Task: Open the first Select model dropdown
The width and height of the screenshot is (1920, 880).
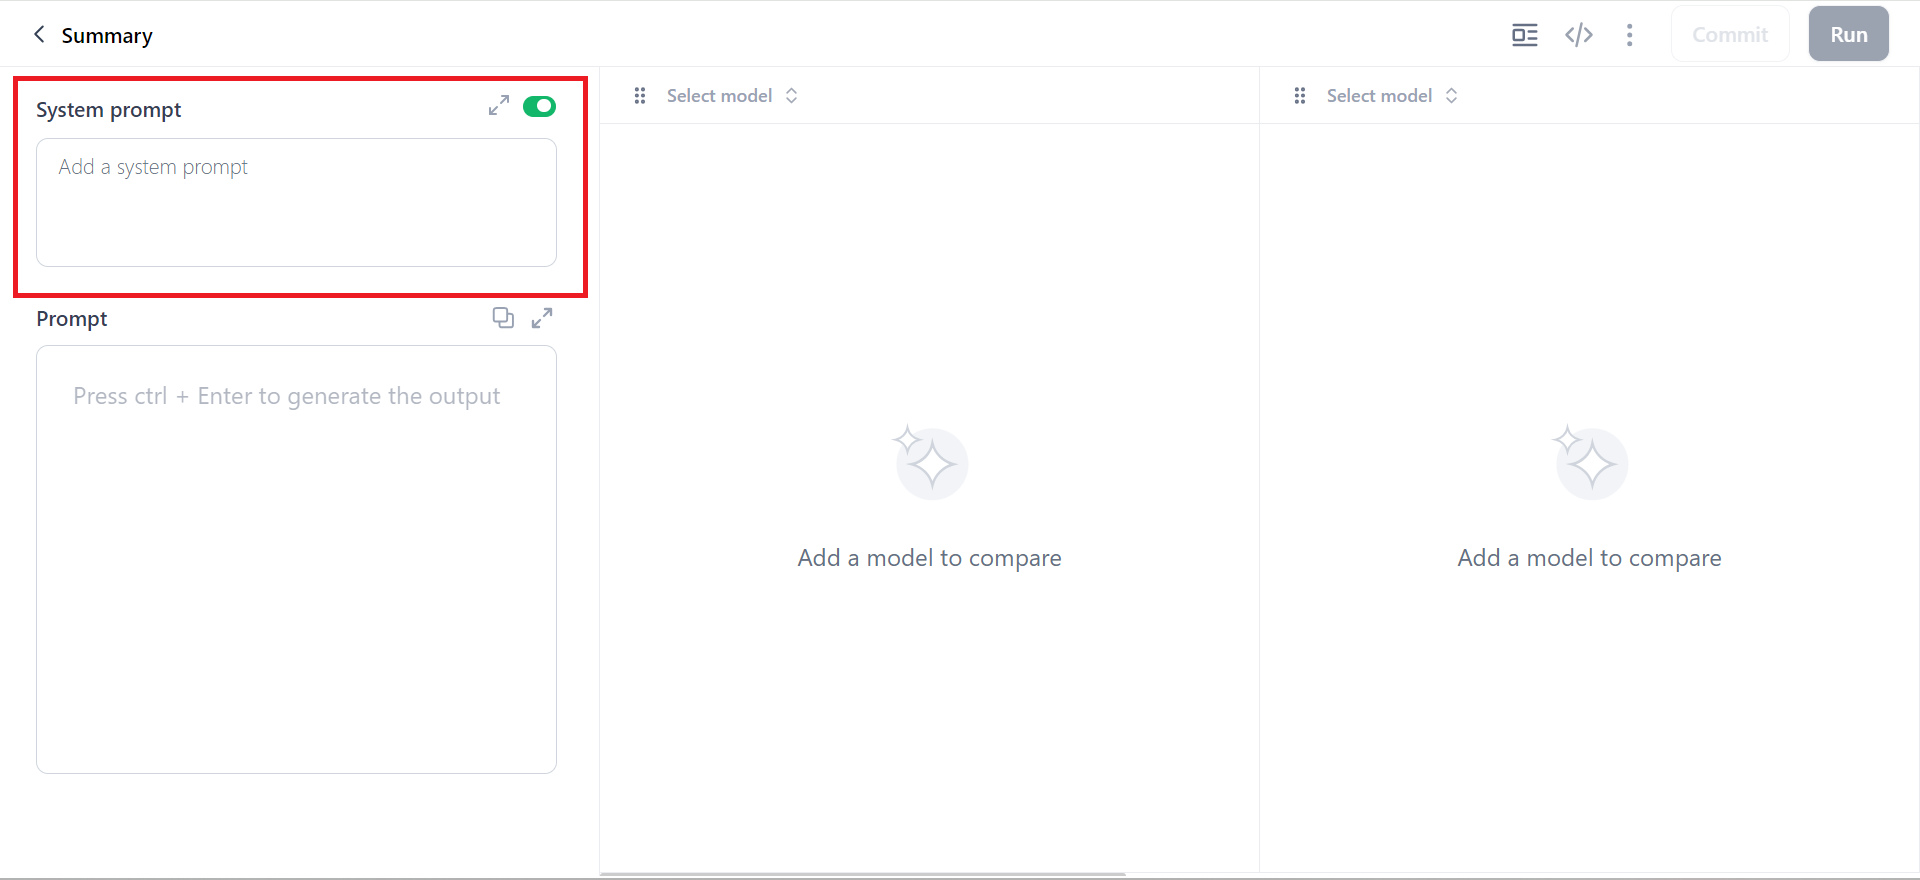Action: tap(732, 96)
